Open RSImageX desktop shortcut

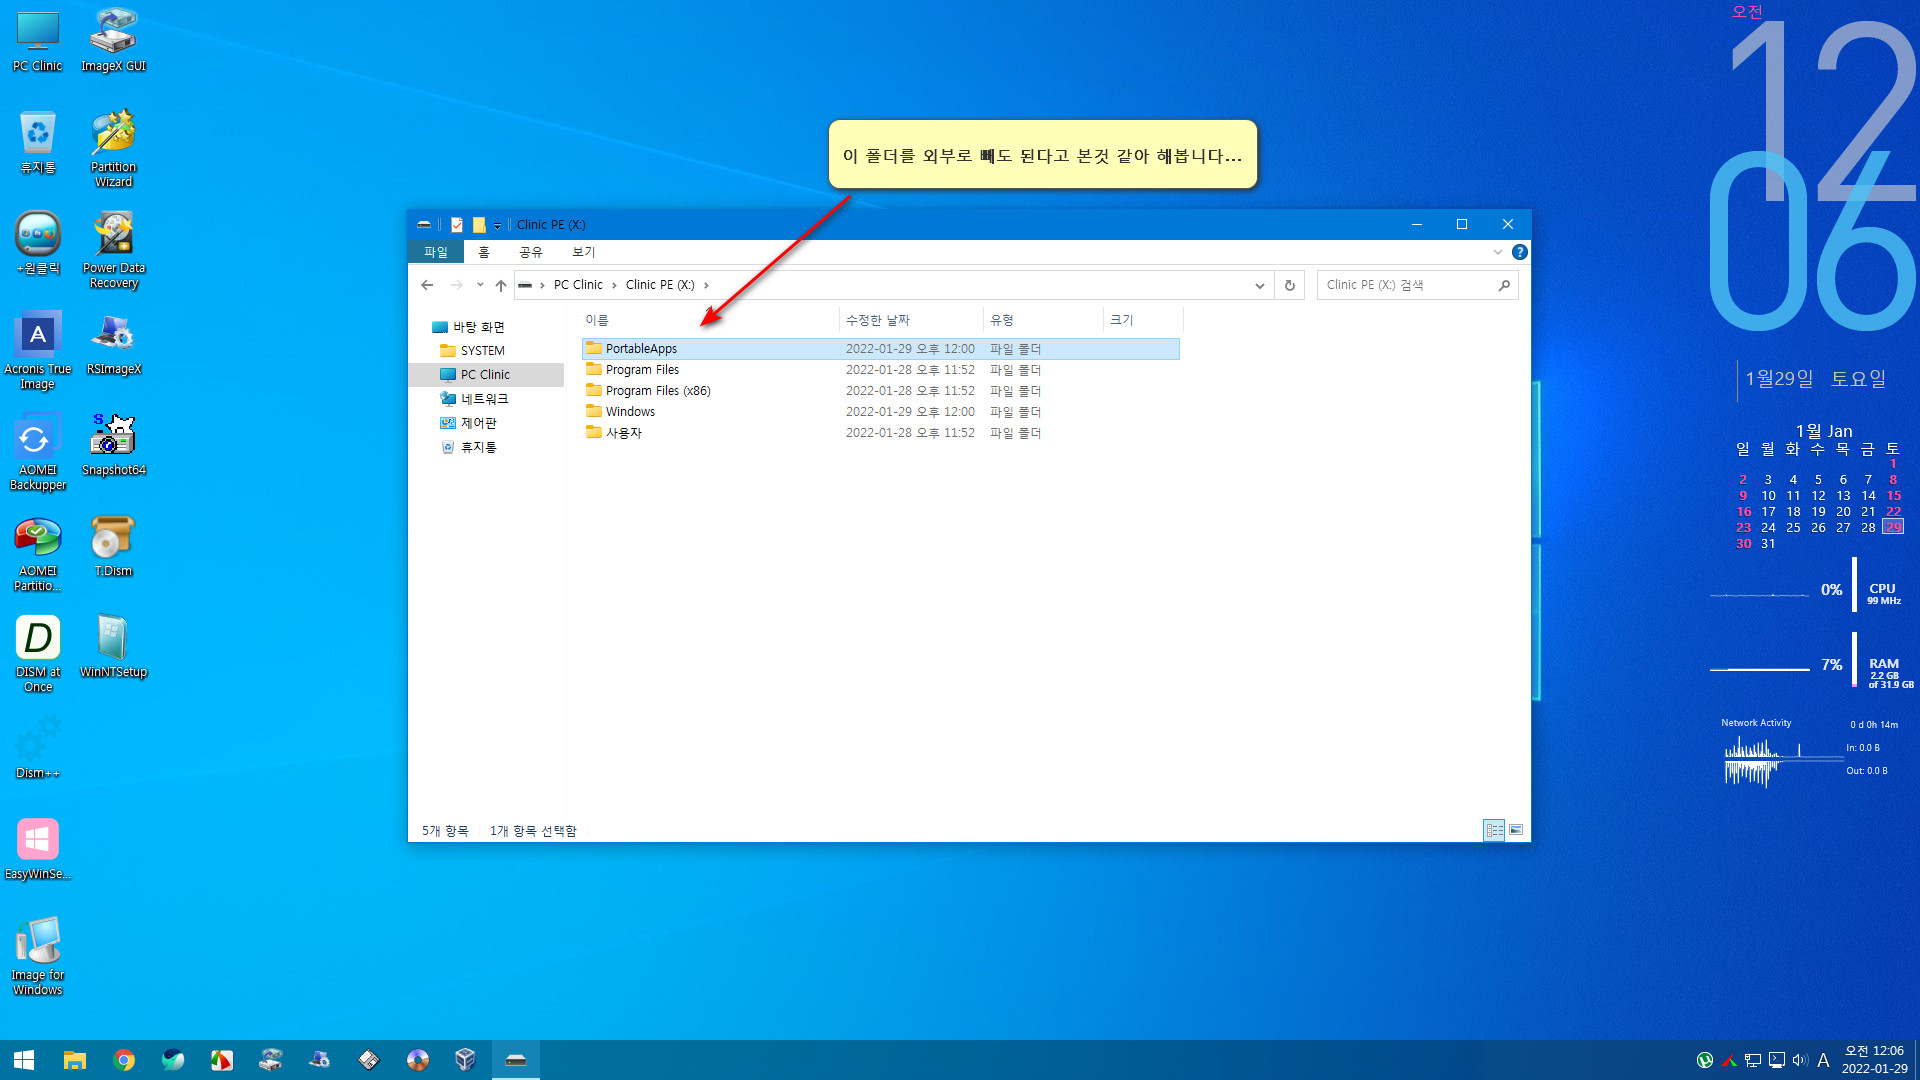pos(113,344)
